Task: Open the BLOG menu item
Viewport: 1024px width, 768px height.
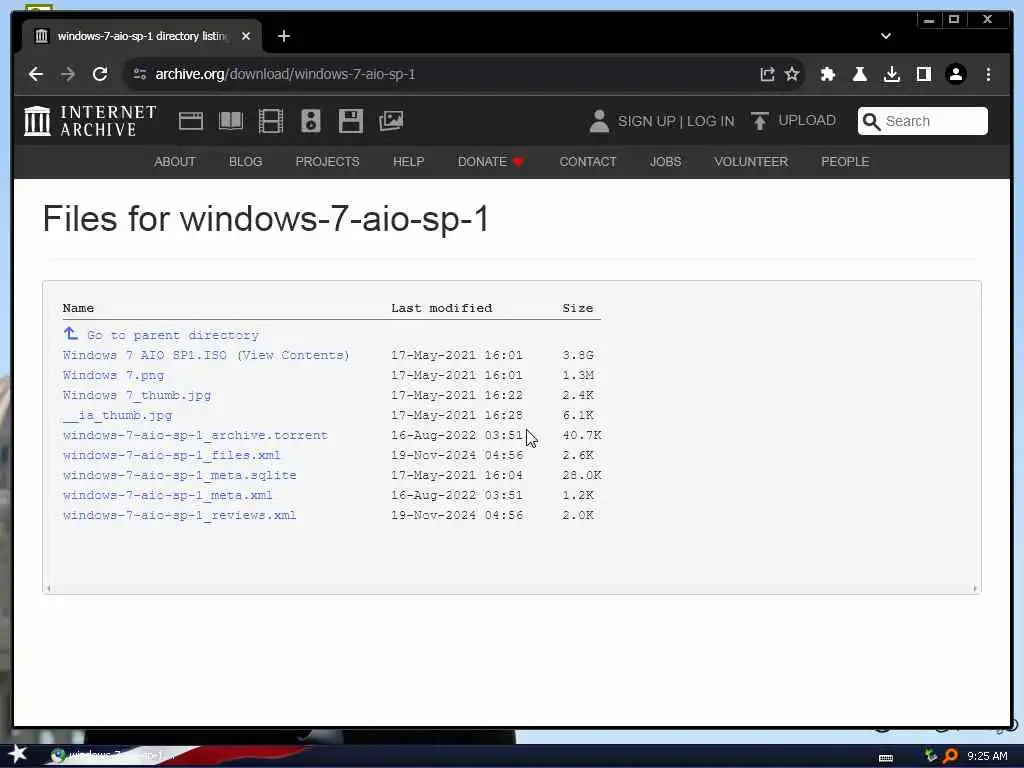Action: (x=246, y=161)
